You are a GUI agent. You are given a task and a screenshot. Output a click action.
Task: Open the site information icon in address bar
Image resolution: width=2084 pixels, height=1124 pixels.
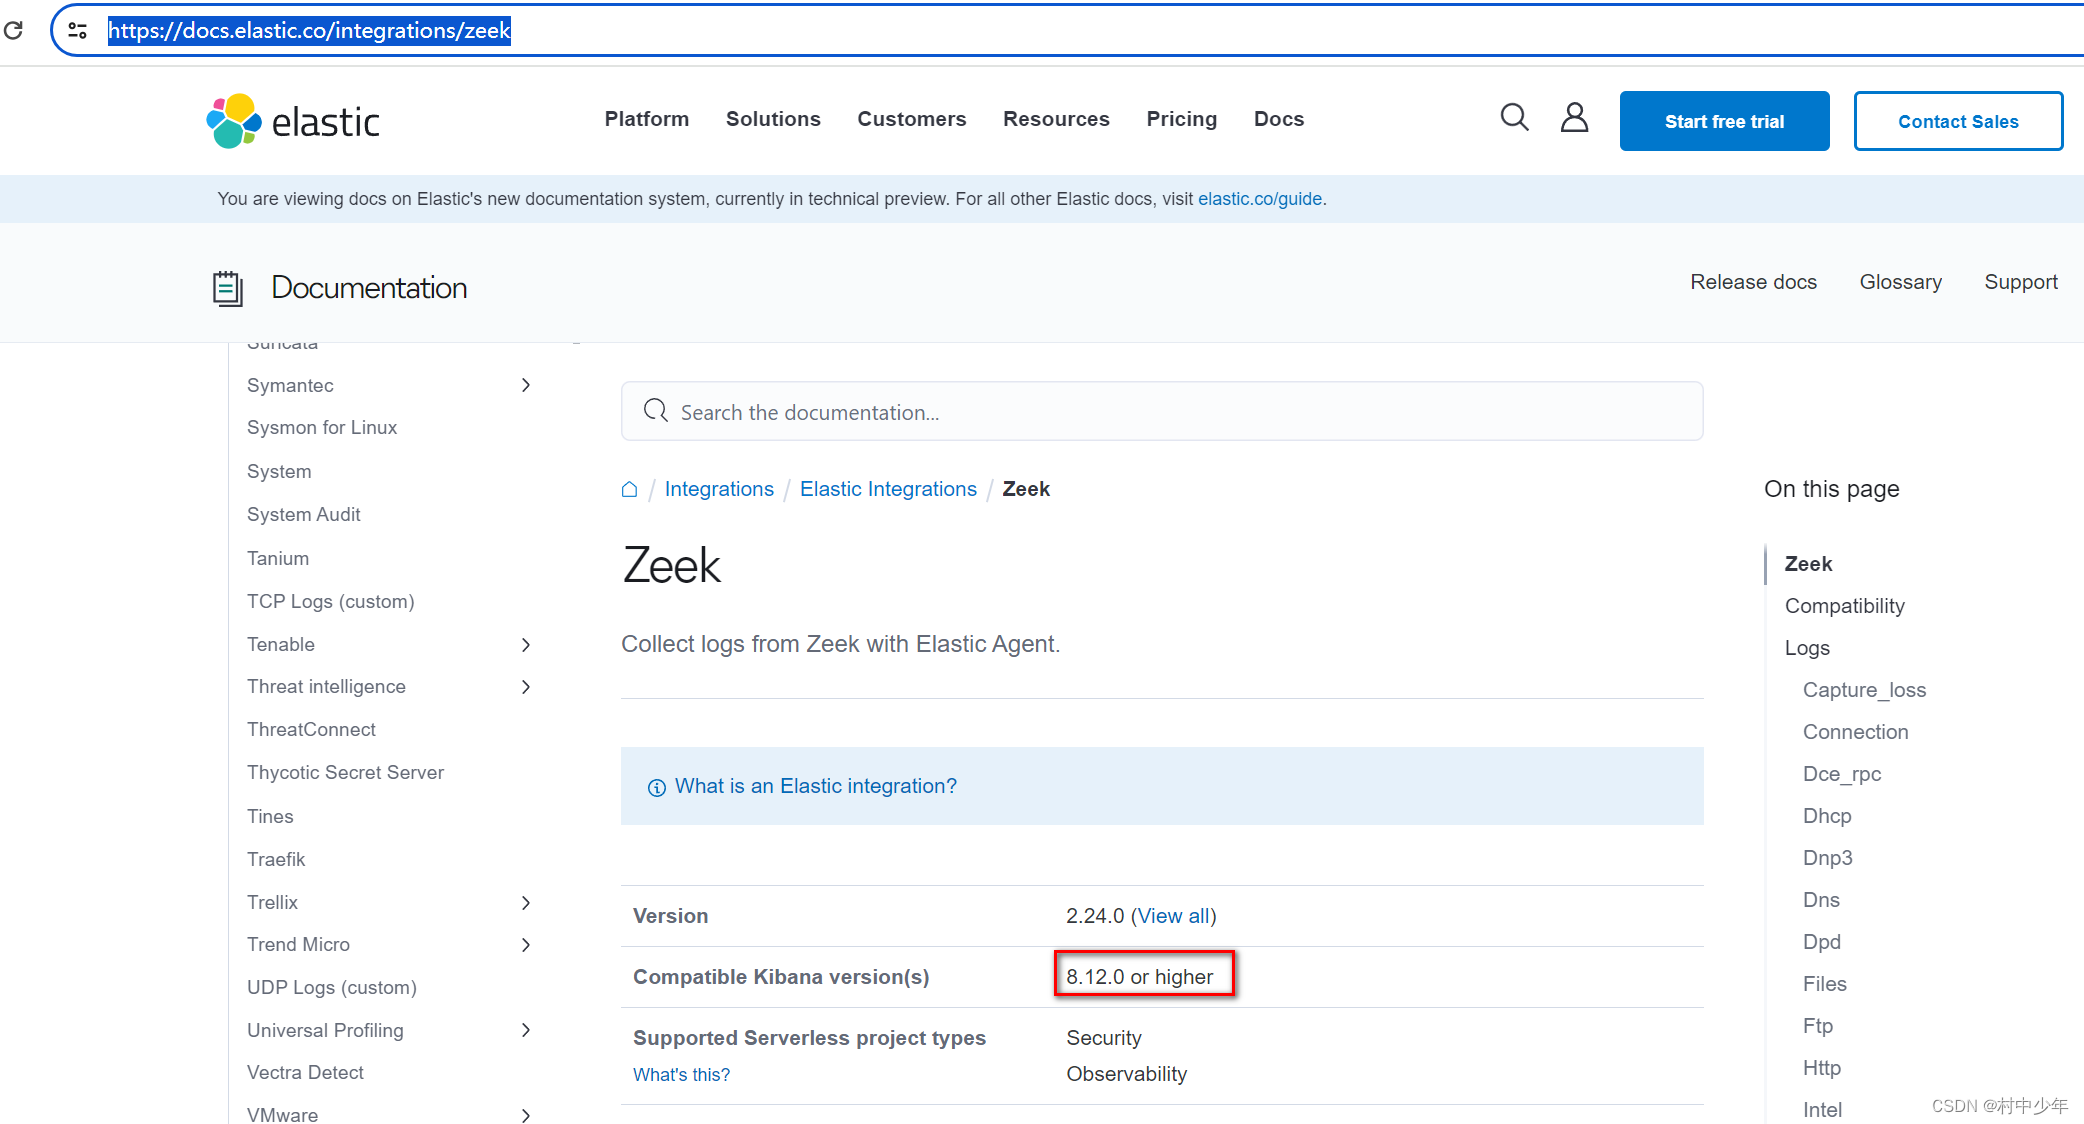point(77,31)
